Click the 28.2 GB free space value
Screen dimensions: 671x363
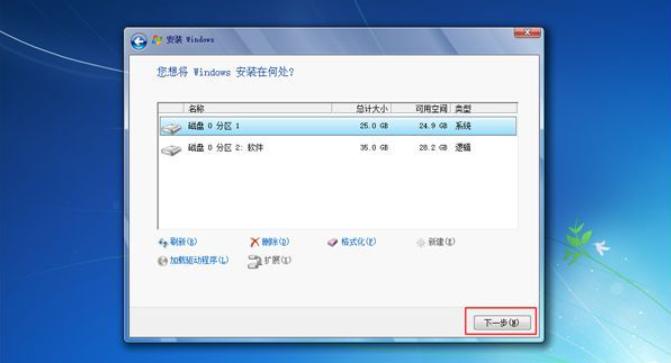click(x=433, y=148)
